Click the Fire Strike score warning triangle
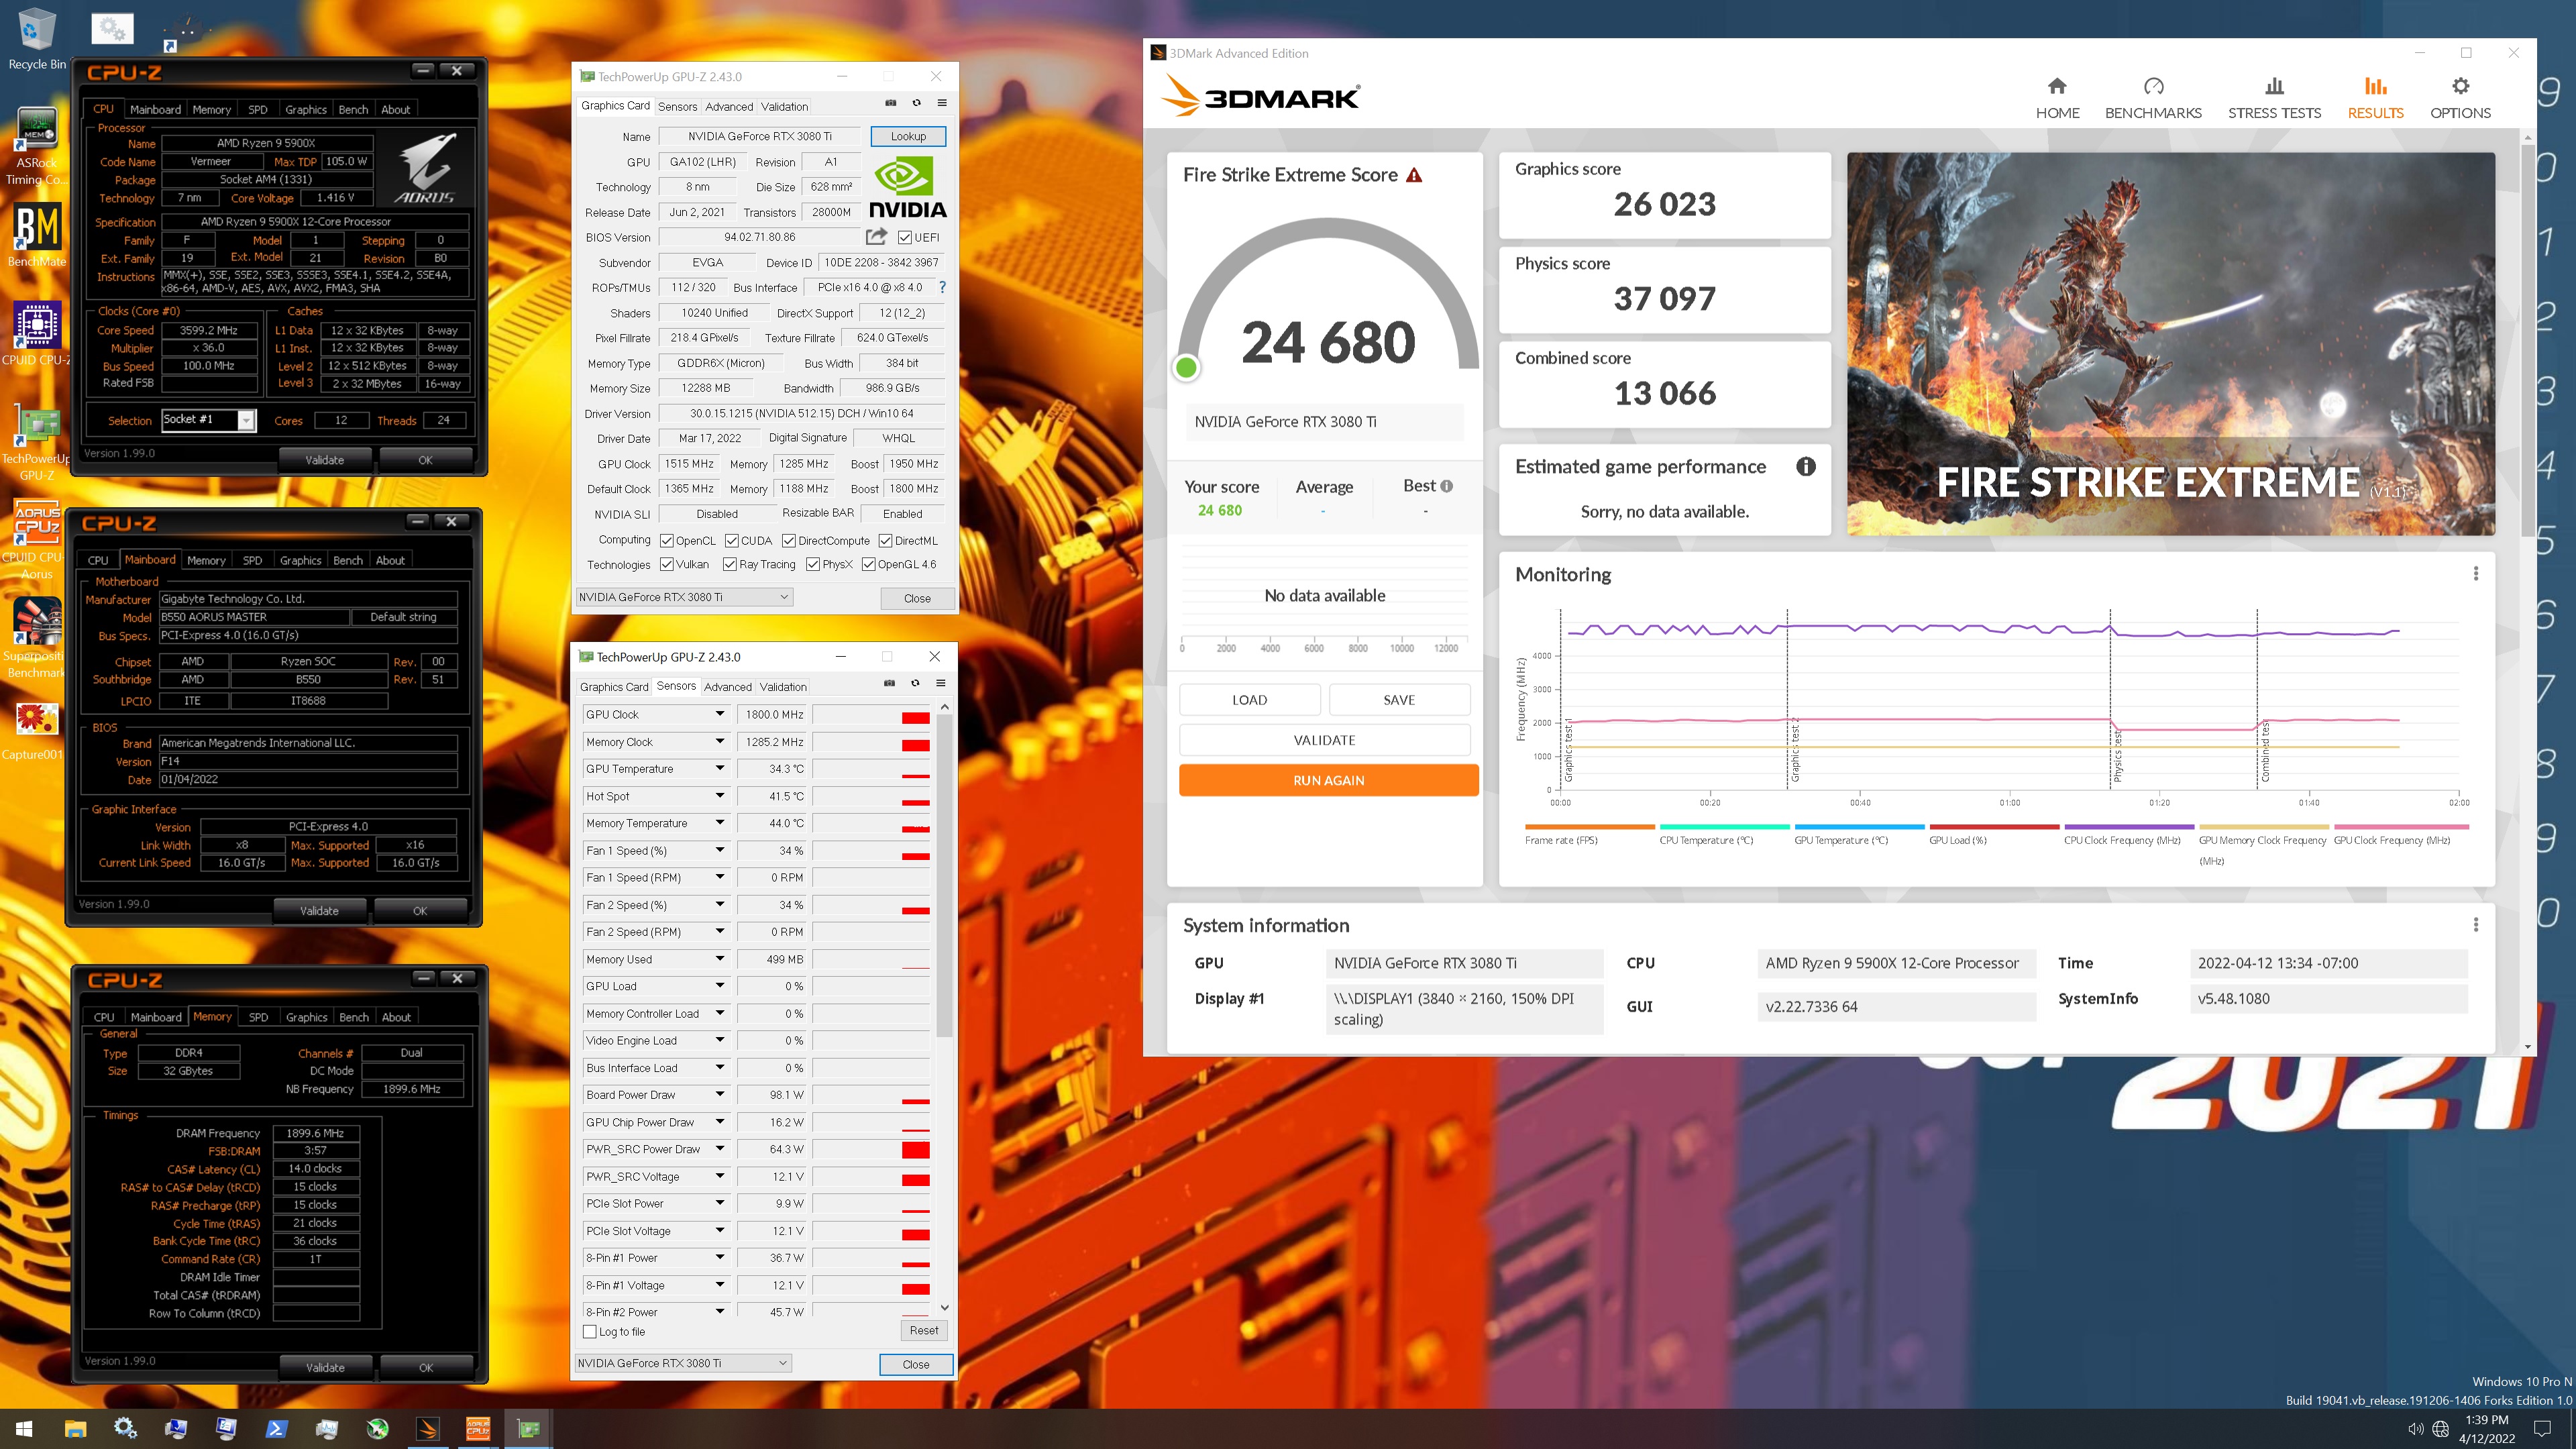 pos(1414,175)
